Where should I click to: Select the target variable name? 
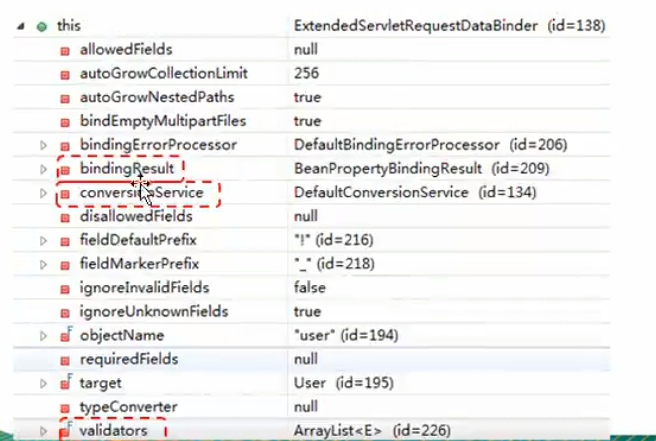click(100, 383)
